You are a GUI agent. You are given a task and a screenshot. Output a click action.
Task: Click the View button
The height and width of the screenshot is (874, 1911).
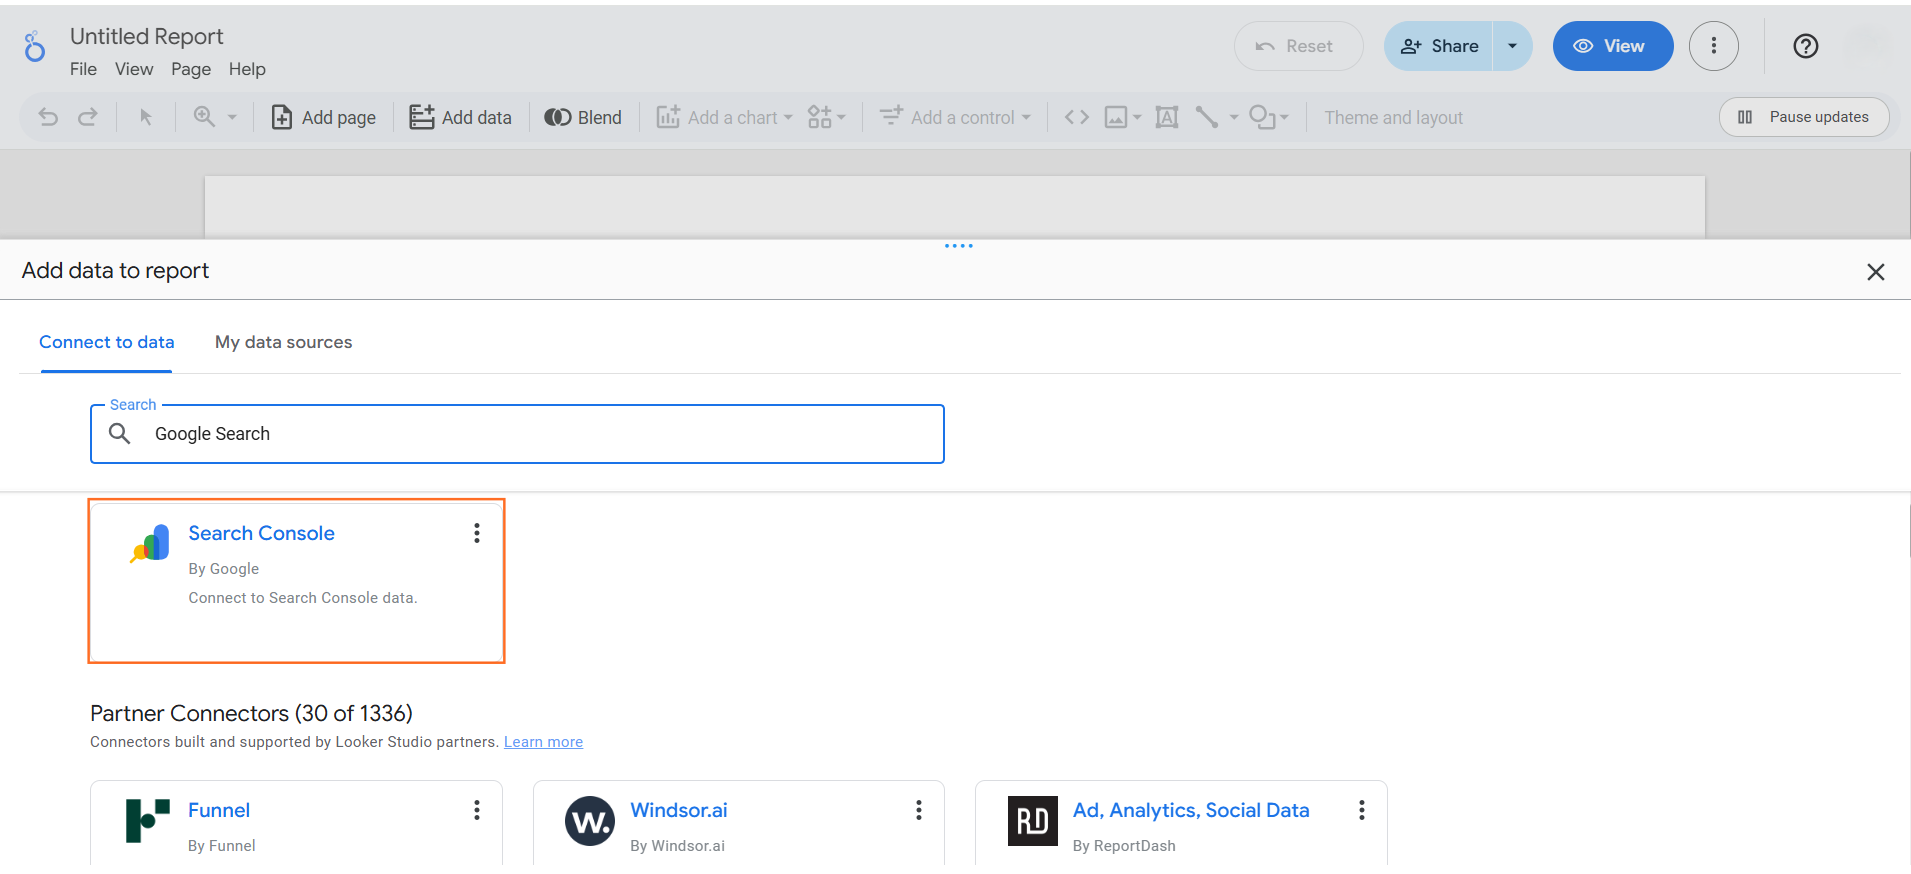(x=1613, y=46)
